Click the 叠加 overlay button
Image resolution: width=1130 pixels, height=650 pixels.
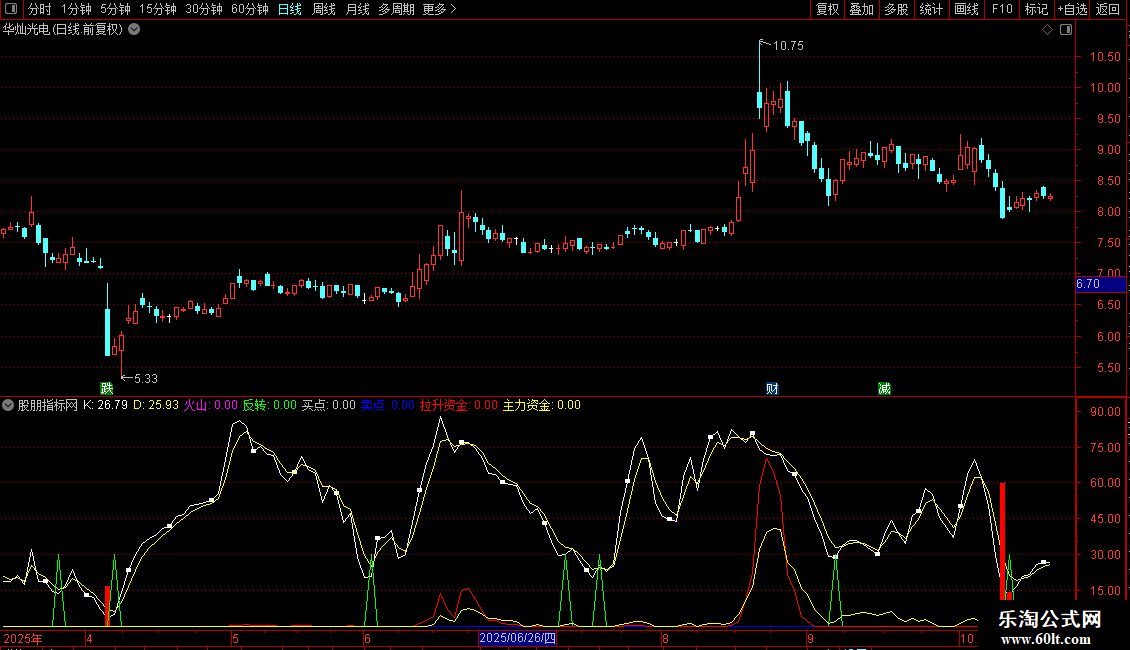861,9
